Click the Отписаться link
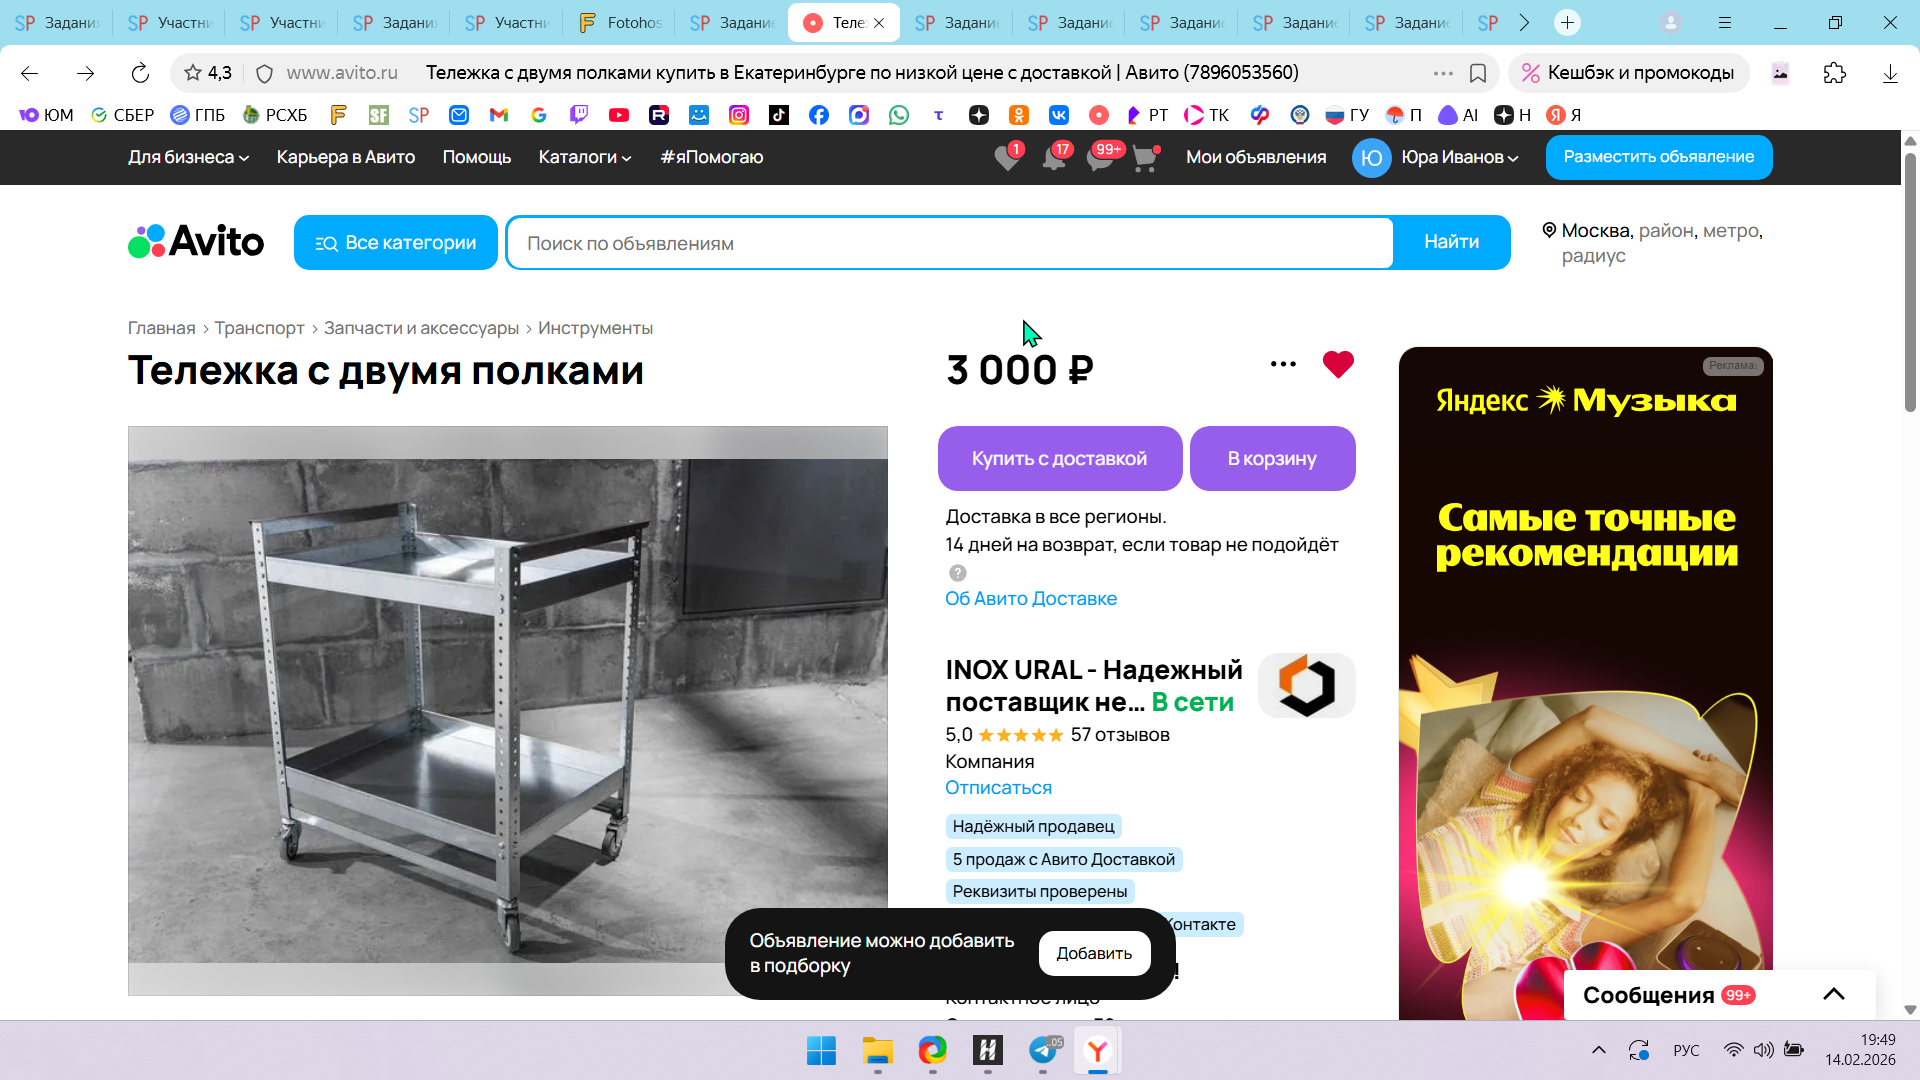 (998, 787)
